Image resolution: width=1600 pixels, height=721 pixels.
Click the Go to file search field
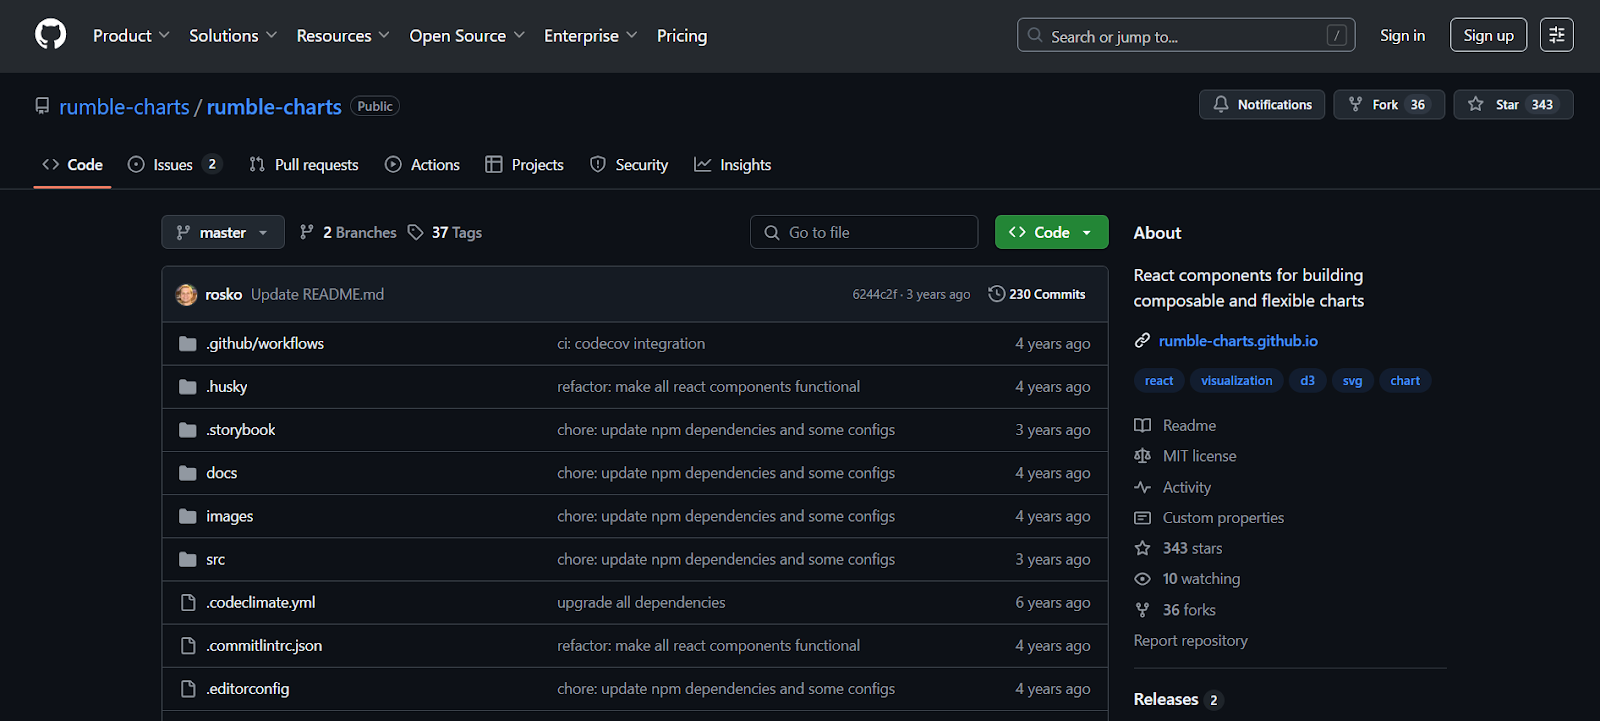point(864,232)
